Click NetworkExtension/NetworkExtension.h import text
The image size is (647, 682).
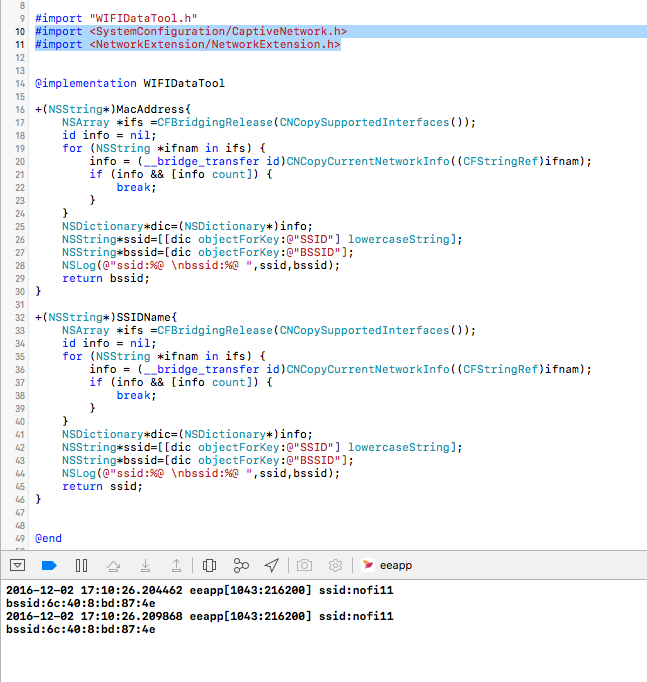click(215, 44)
